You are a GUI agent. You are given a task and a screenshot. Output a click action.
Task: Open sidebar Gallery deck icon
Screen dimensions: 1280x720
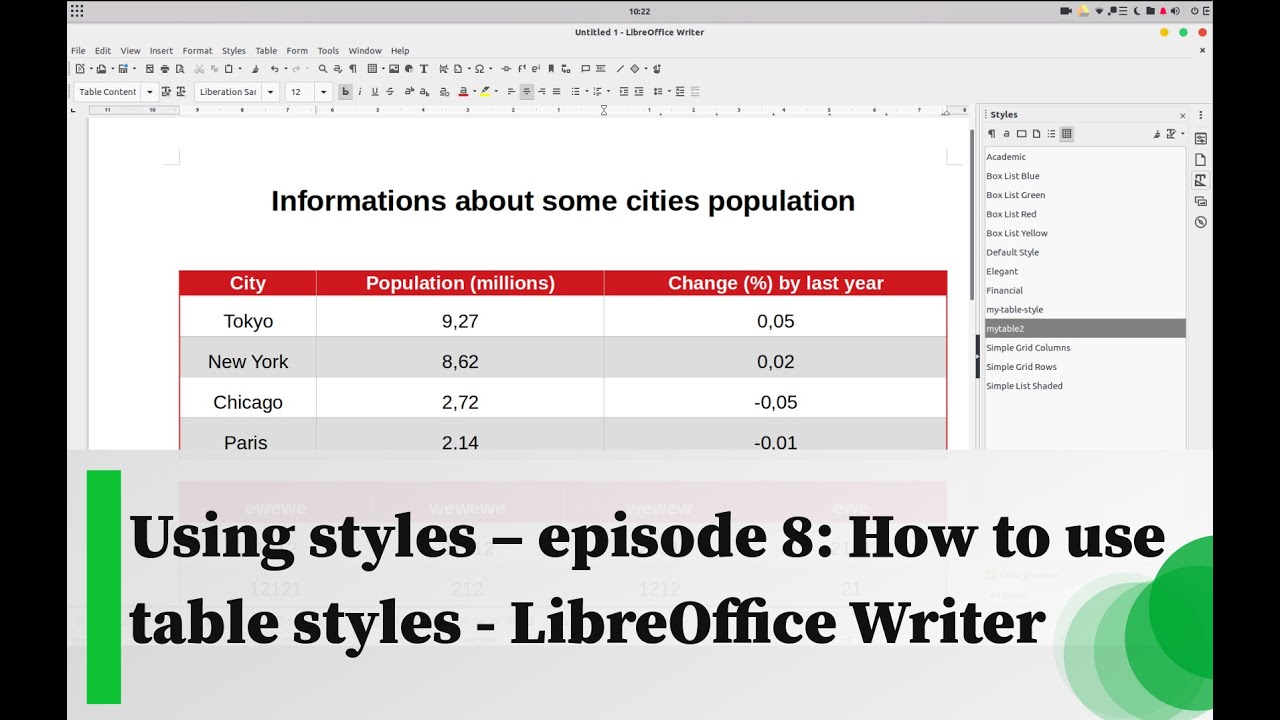1201,201
